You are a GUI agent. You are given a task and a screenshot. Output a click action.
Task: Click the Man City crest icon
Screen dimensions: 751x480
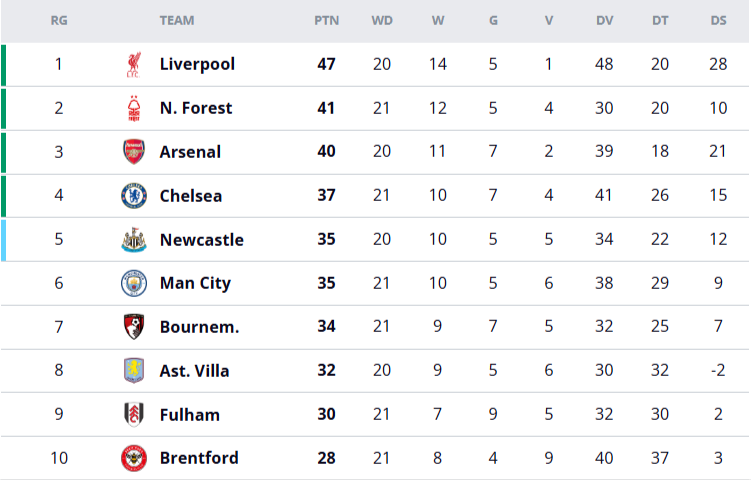click(133, 283)
